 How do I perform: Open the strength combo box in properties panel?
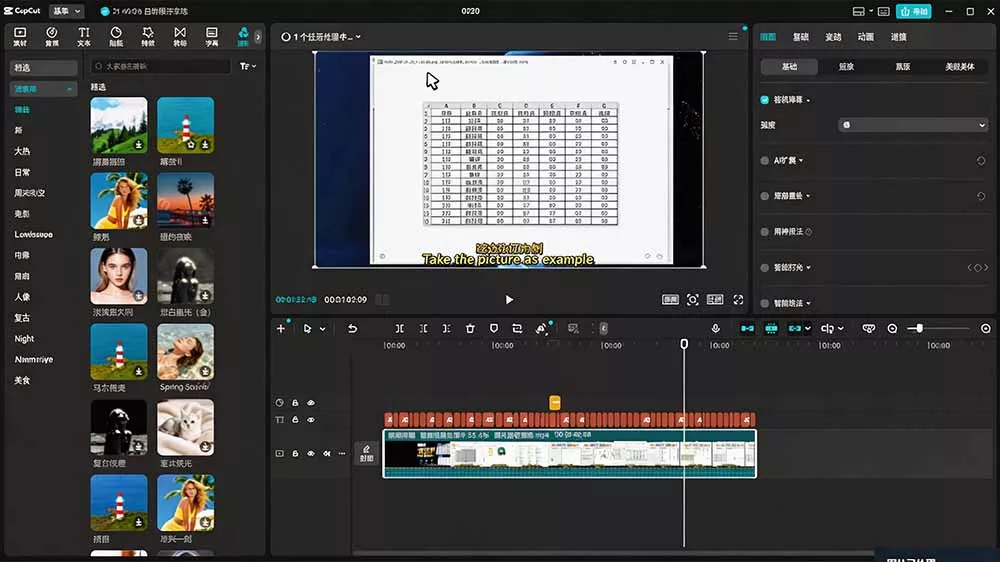pos(913,125)
